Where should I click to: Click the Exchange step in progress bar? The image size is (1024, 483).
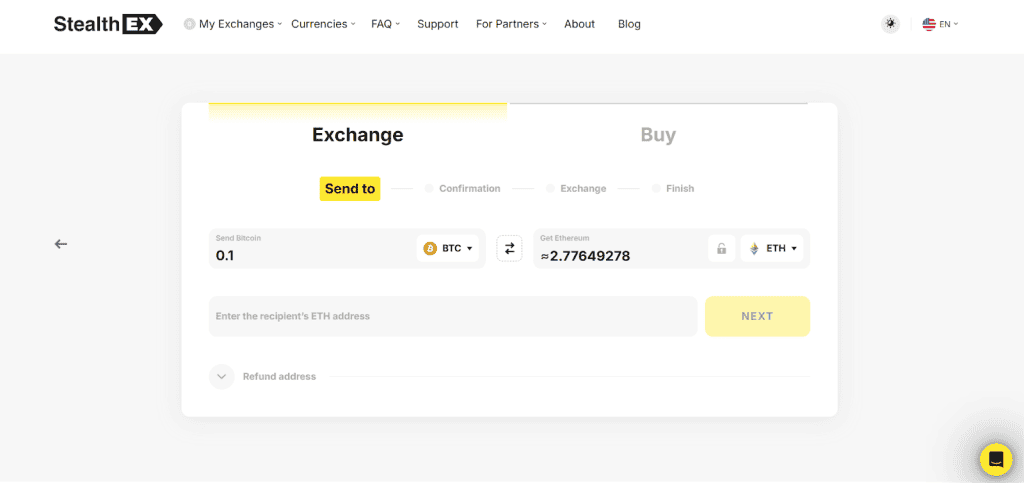click(583, 189)
